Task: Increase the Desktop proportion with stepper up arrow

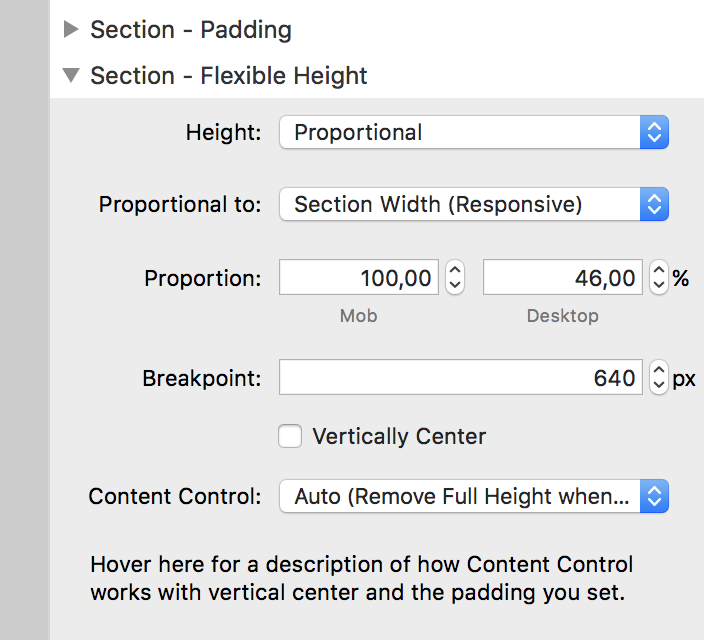Action: [x=659, y=271]
